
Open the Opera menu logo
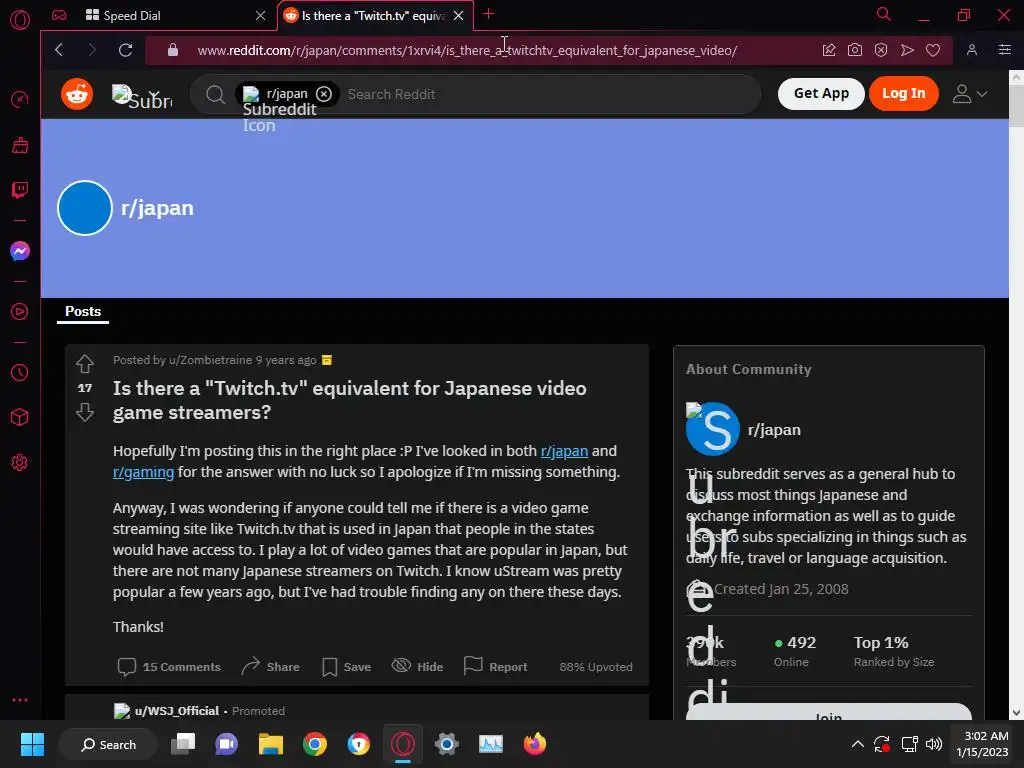click(20, 20)
